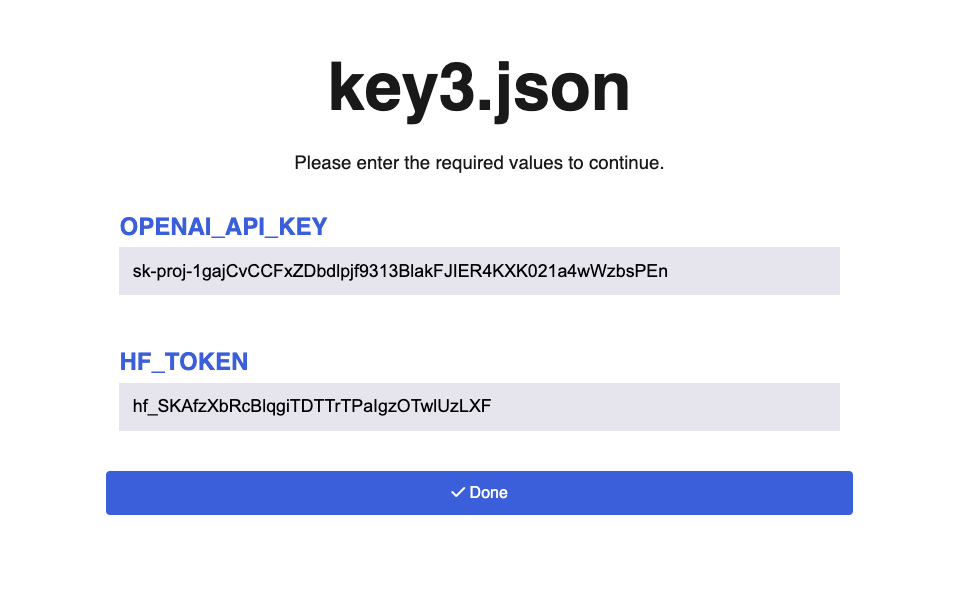Place cursor in the hf_SKAfz token value

[x=312, y=407]
